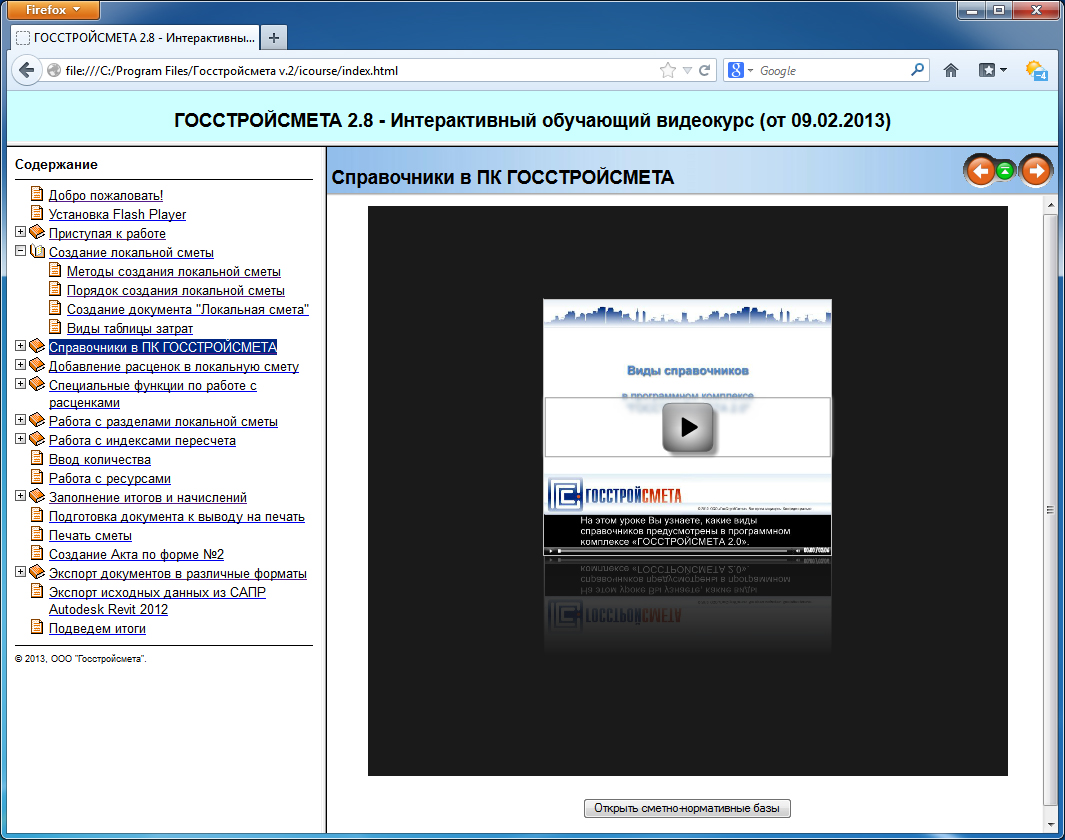Go back with browser Back arrow
The height and width of the screenshot is (840, 1065).
(x=26, y=70)
